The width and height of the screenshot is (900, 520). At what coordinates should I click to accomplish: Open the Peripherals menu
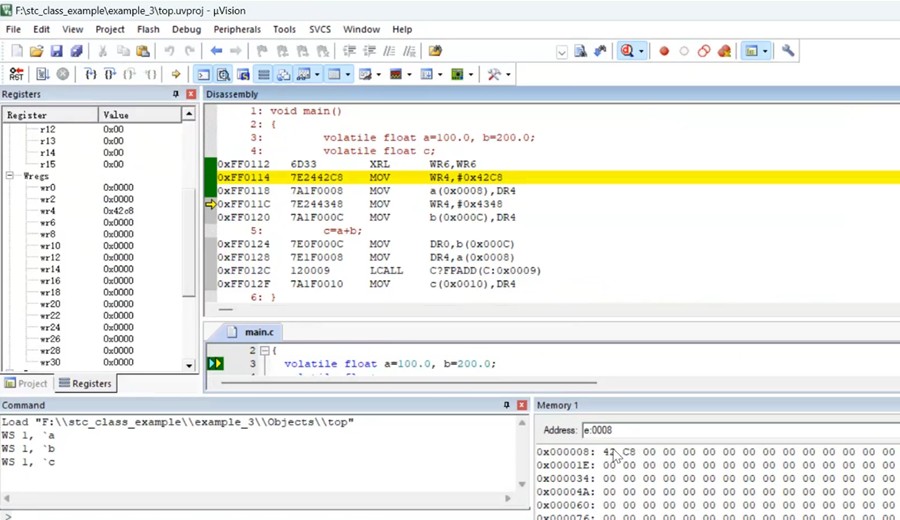(x=236, y=30)
